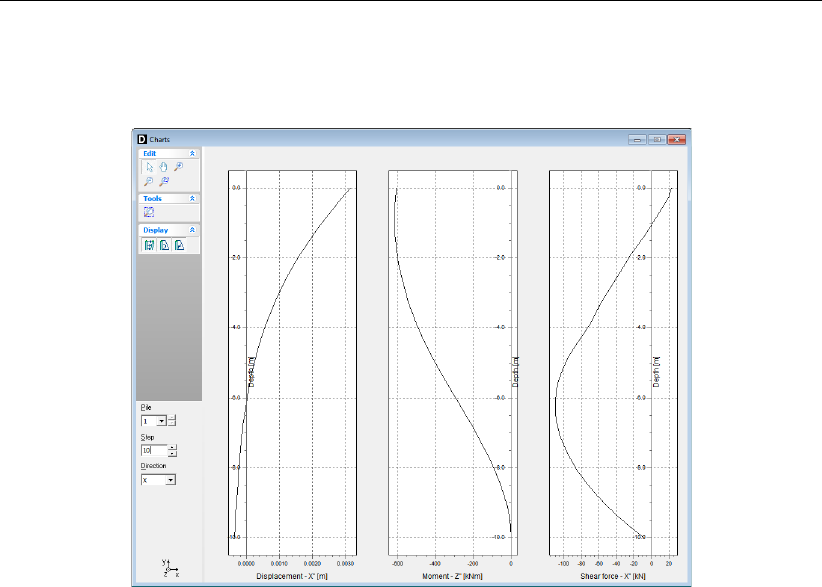Toggle the first Display chart icon

click(x=149, y=245)
